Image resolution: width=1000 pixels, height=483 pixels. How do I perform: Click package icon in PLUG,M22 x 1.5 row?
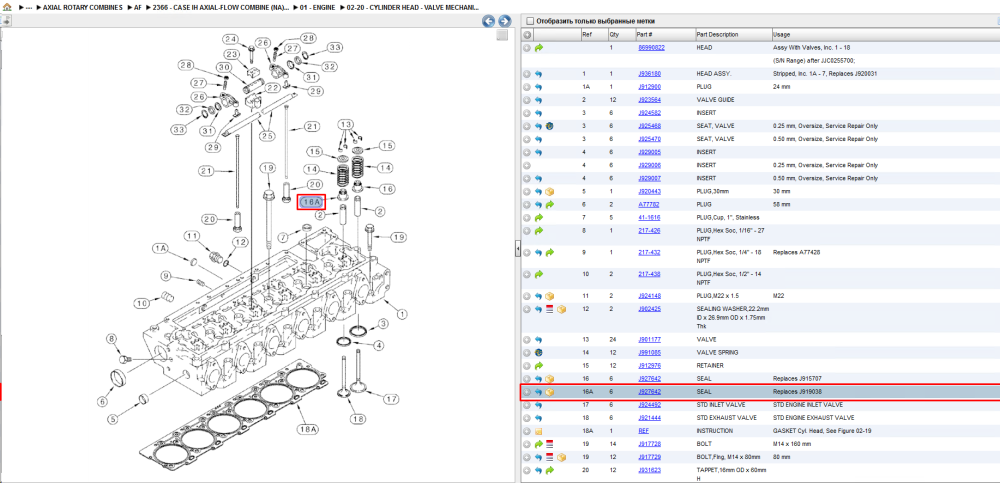[550, 296]
